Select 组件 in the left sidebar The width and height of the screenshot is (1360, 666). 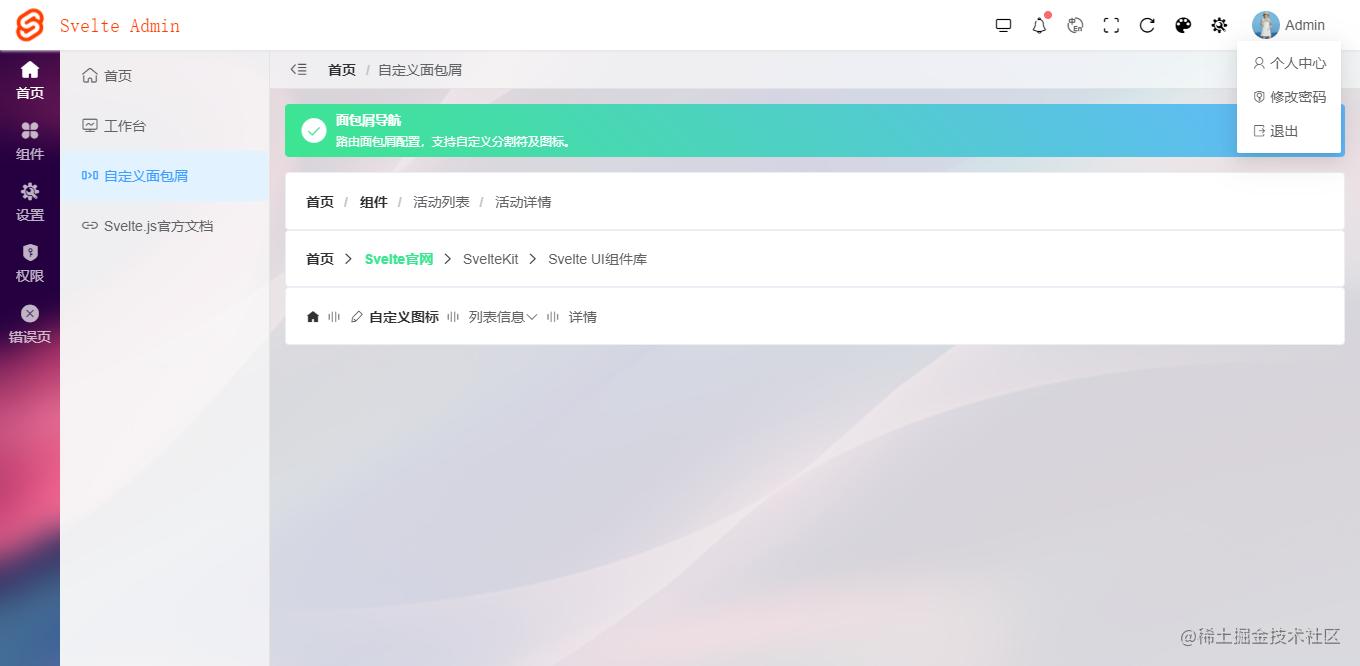[29, 140]
